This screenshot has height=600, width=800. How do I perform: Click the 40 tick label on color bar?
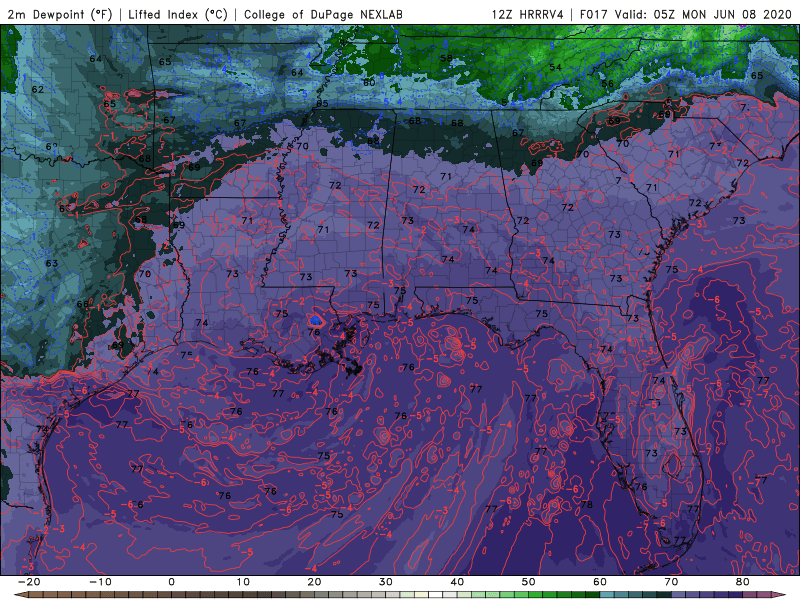pos(457,582)
